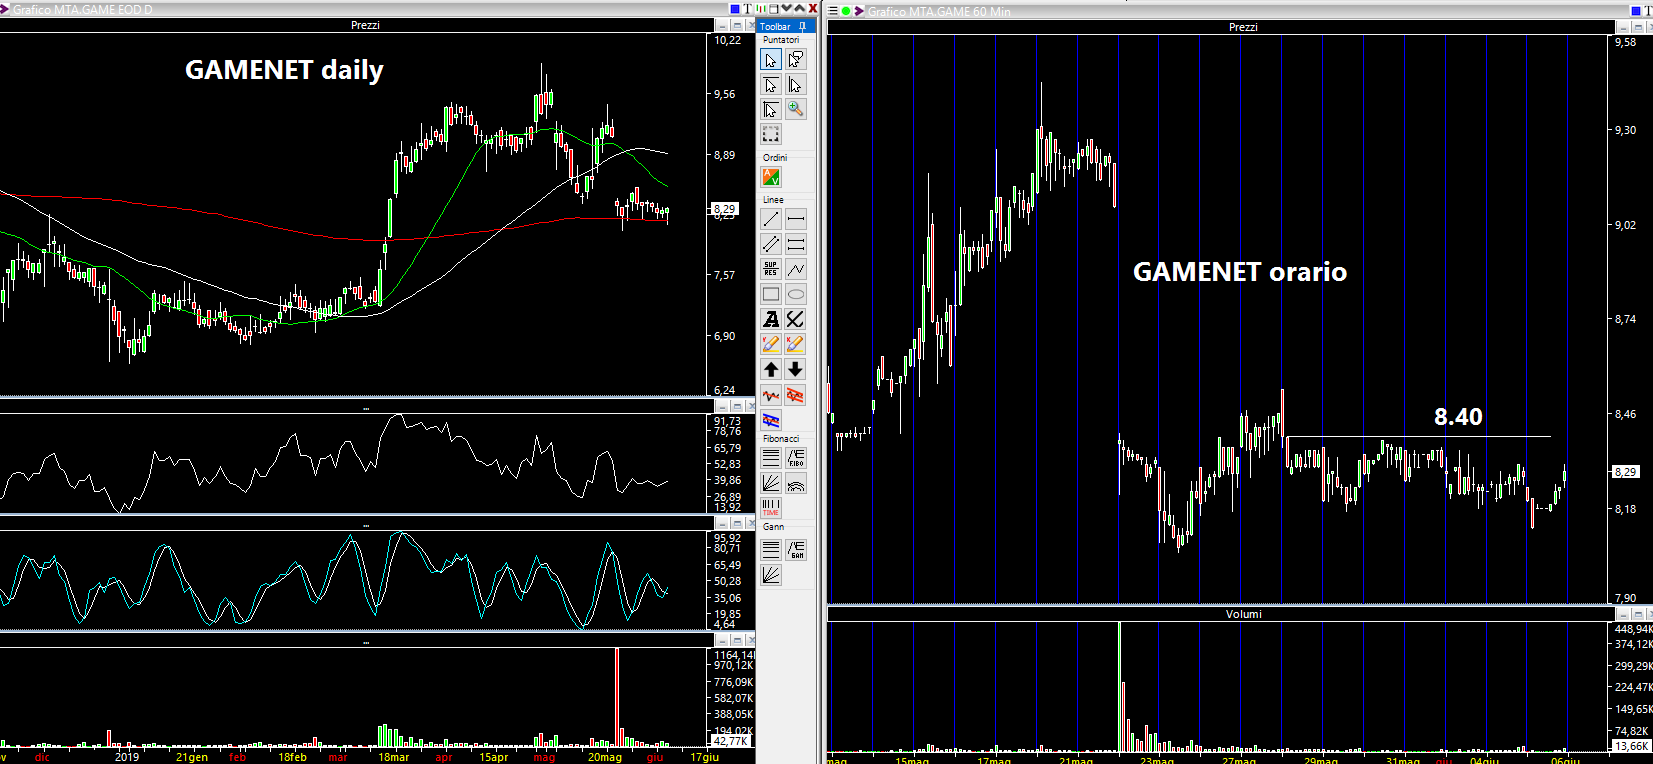Select the standard arrow pointer tool
Viewport: 1653px width, 764px height.
[771, 60]
